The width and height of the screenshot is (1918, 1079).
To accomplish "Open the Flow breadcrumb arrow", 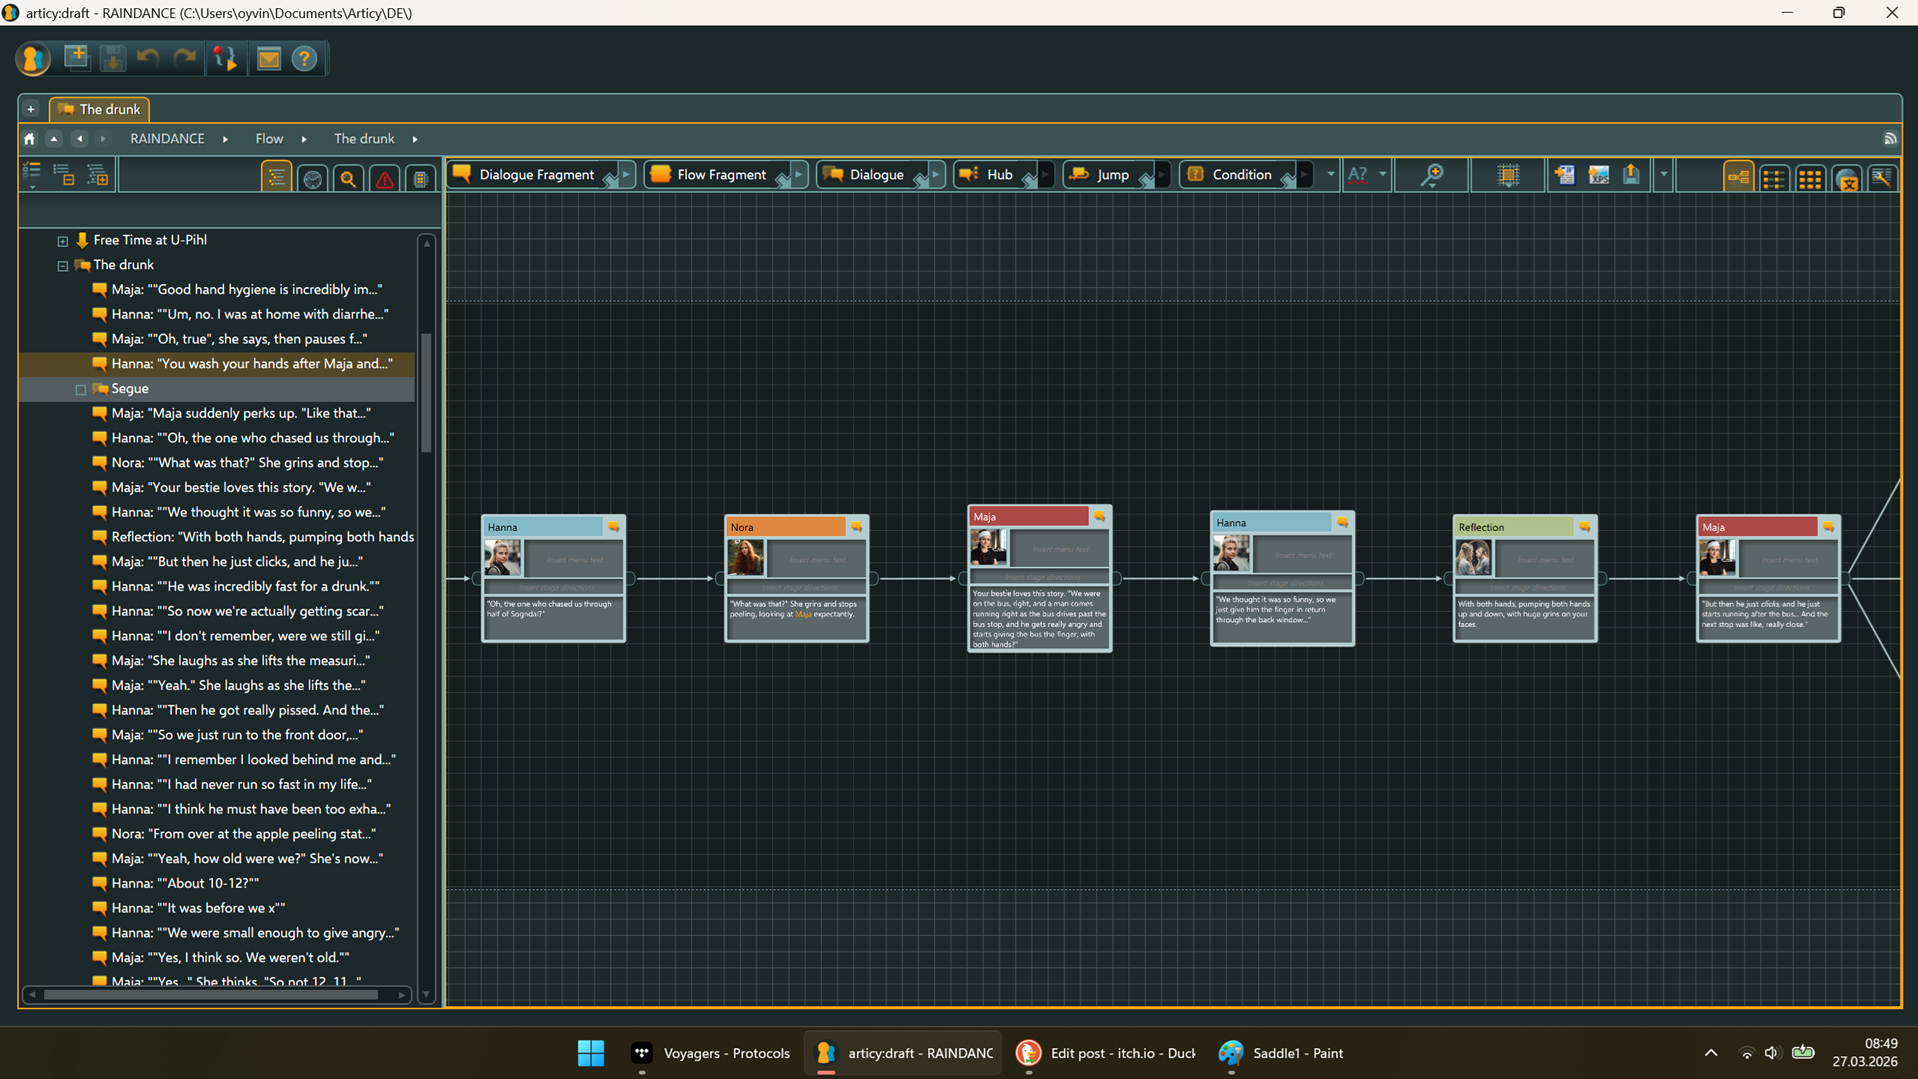I will (304, 139).
